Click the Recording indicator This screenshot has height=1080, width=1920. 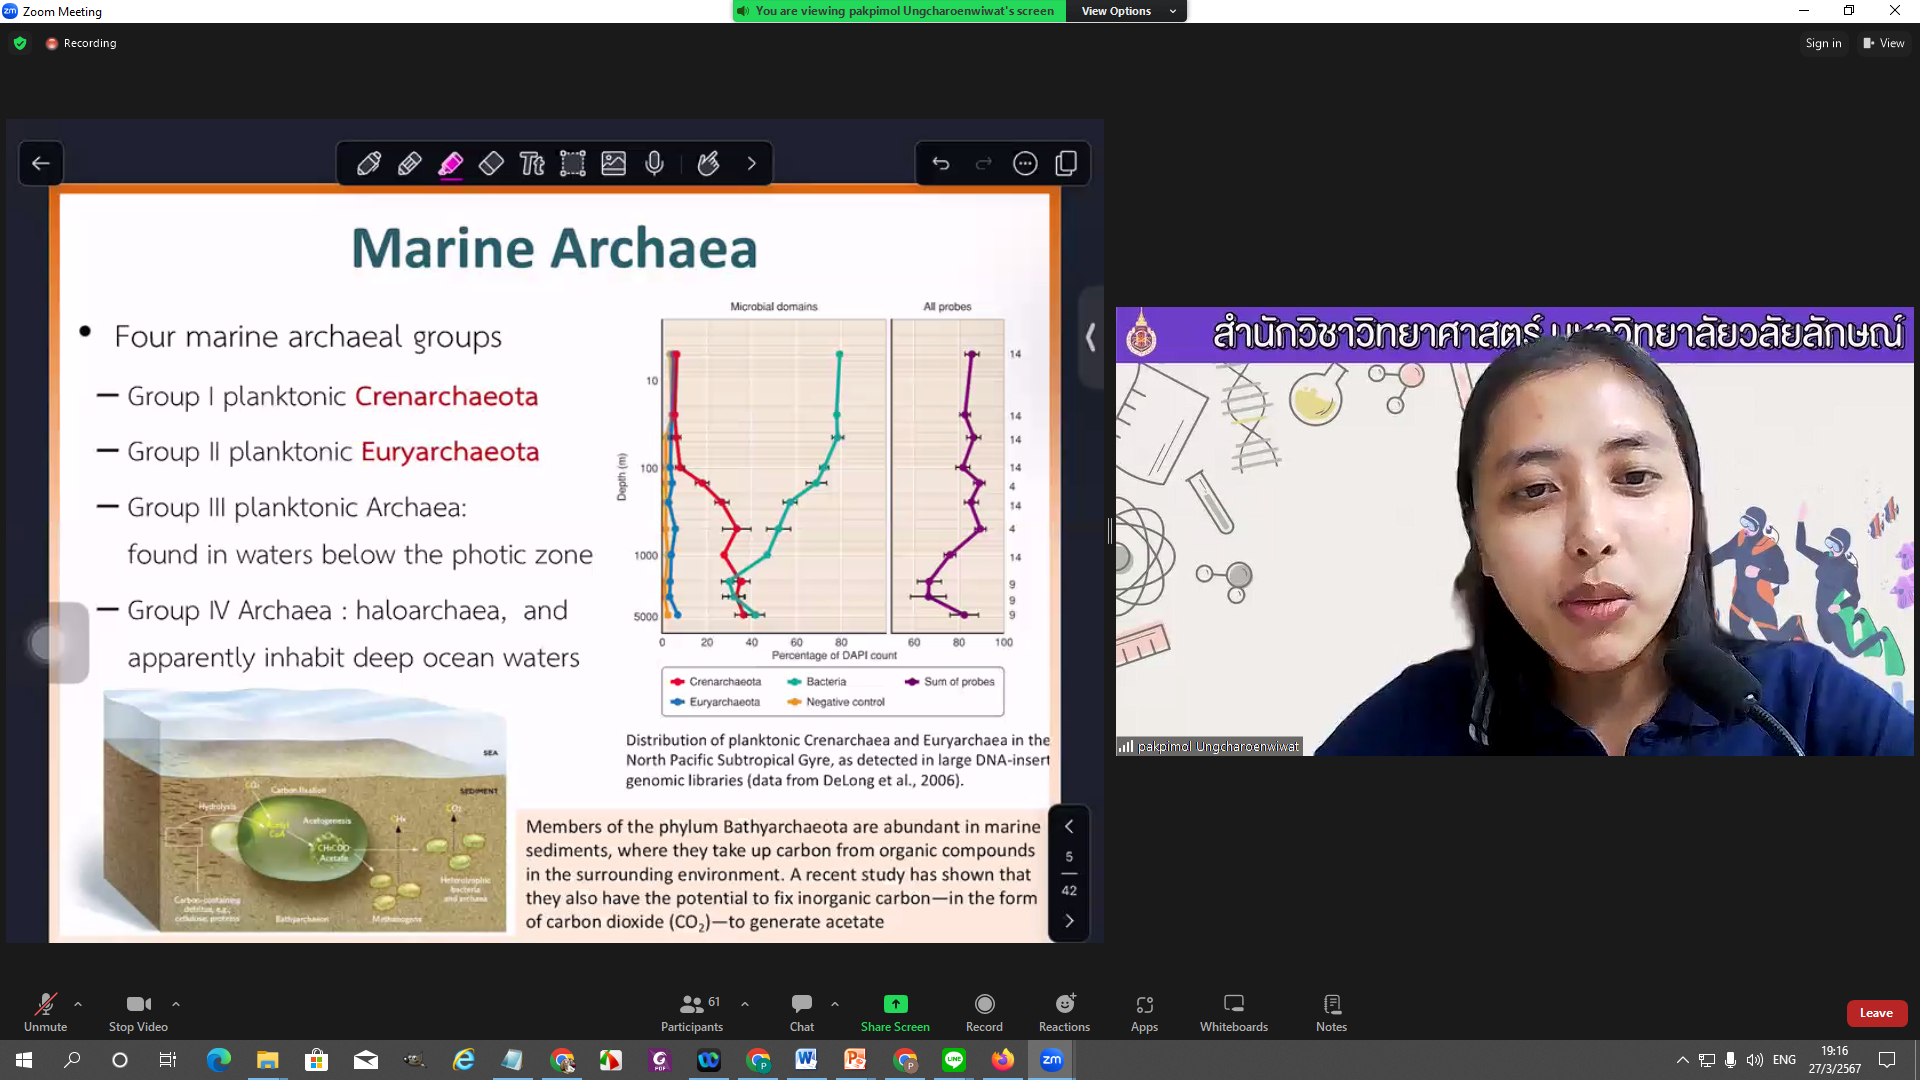point(81,43)
